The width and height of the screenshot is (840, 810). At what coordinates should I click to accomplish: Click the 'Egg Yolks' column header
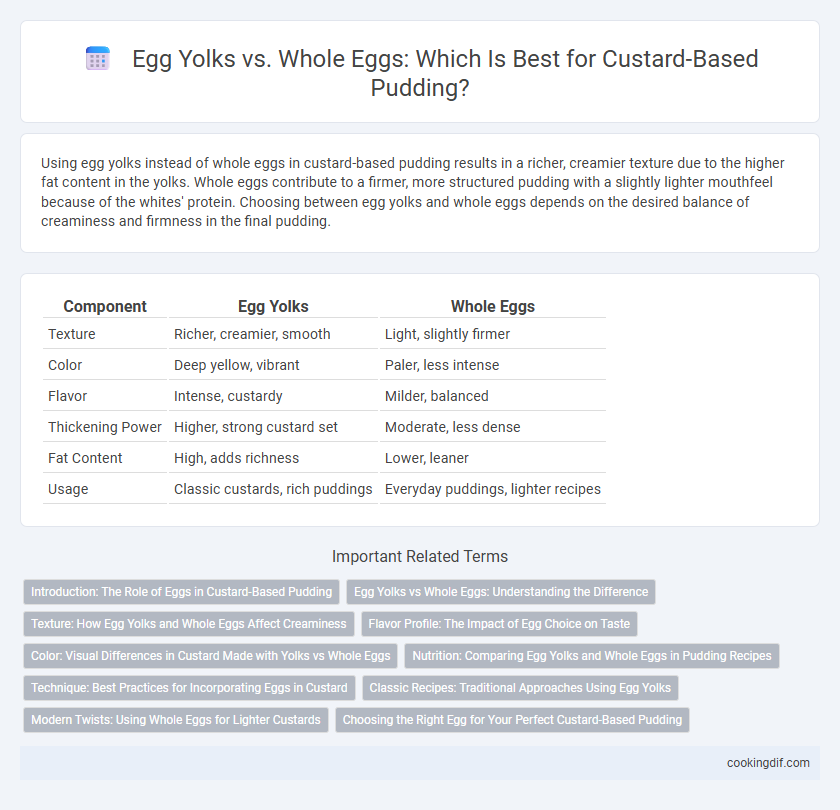click(273, 306)
